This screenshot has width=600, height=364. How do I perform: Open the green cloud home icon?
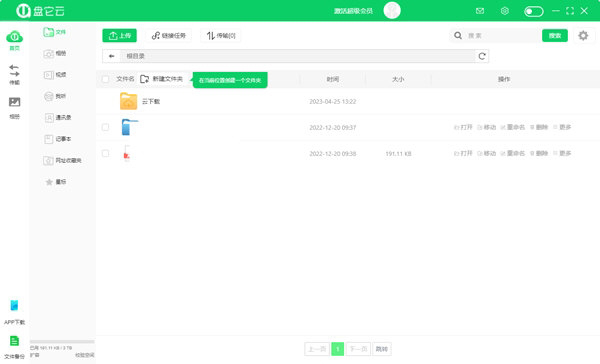14,37
